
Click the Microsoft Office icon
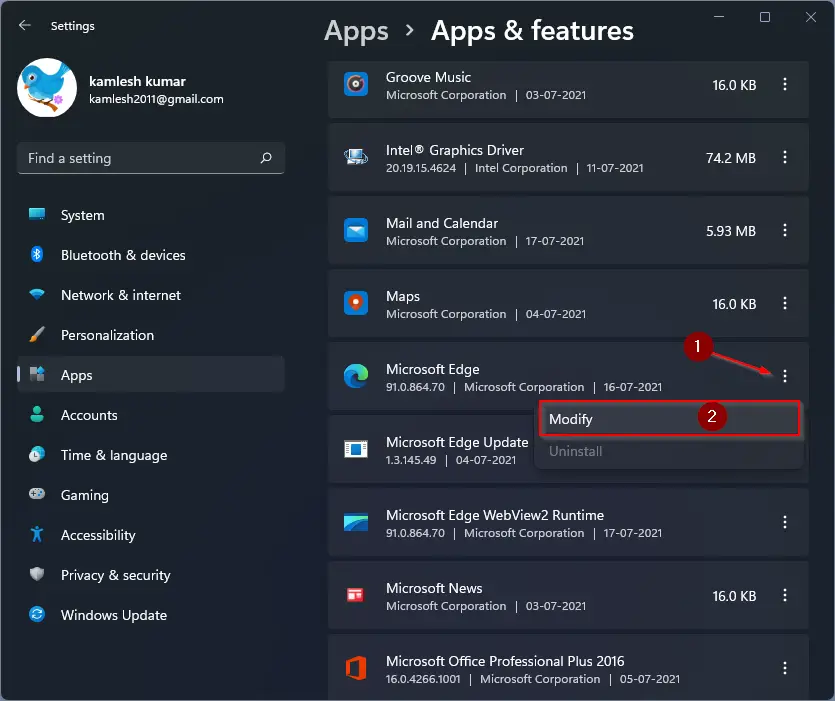pos(356,668)
